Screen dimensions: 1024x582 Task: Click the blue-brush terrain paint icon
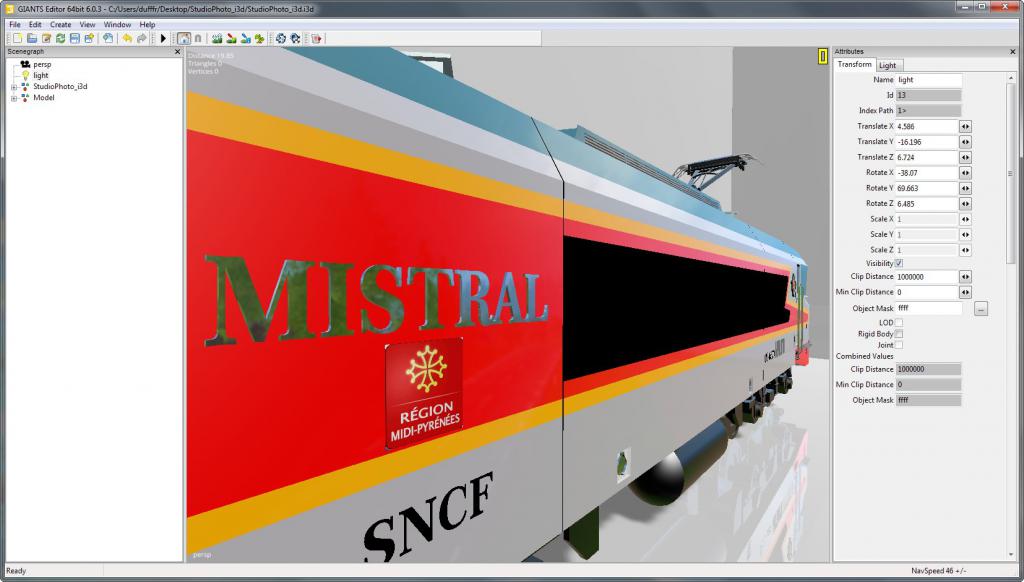[x=246, y=39]
